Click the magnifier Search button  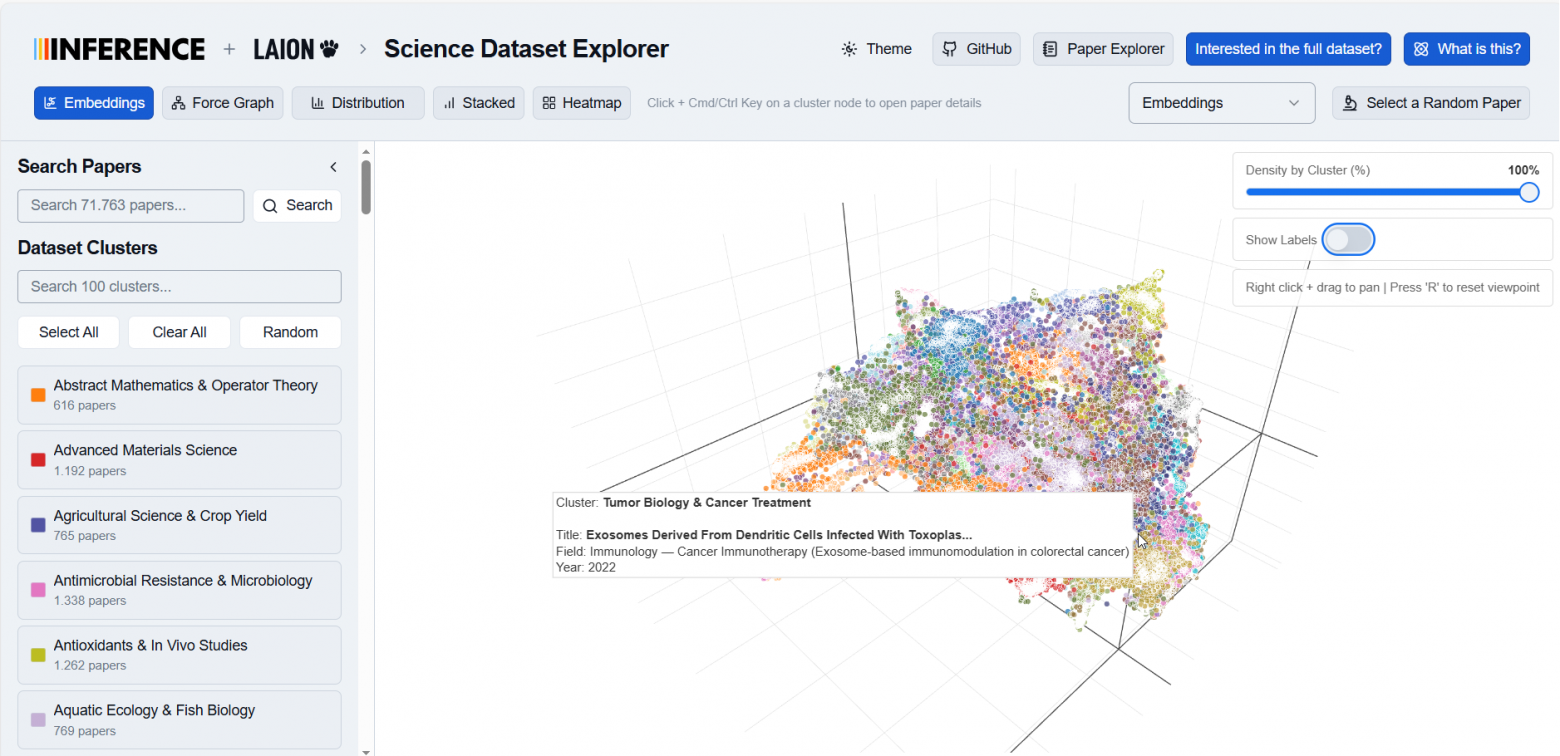point(297,206)
